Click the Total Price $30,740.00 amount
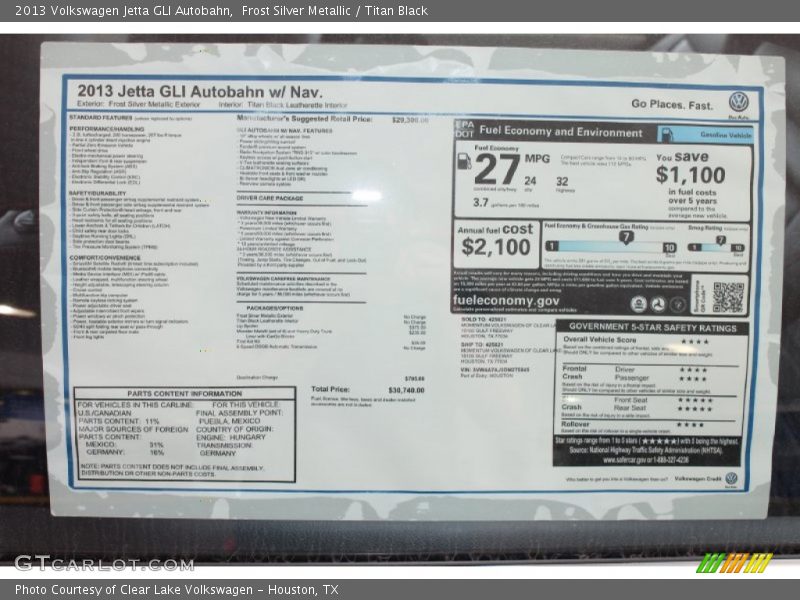The image size is (800, 600). click(406, 390)
